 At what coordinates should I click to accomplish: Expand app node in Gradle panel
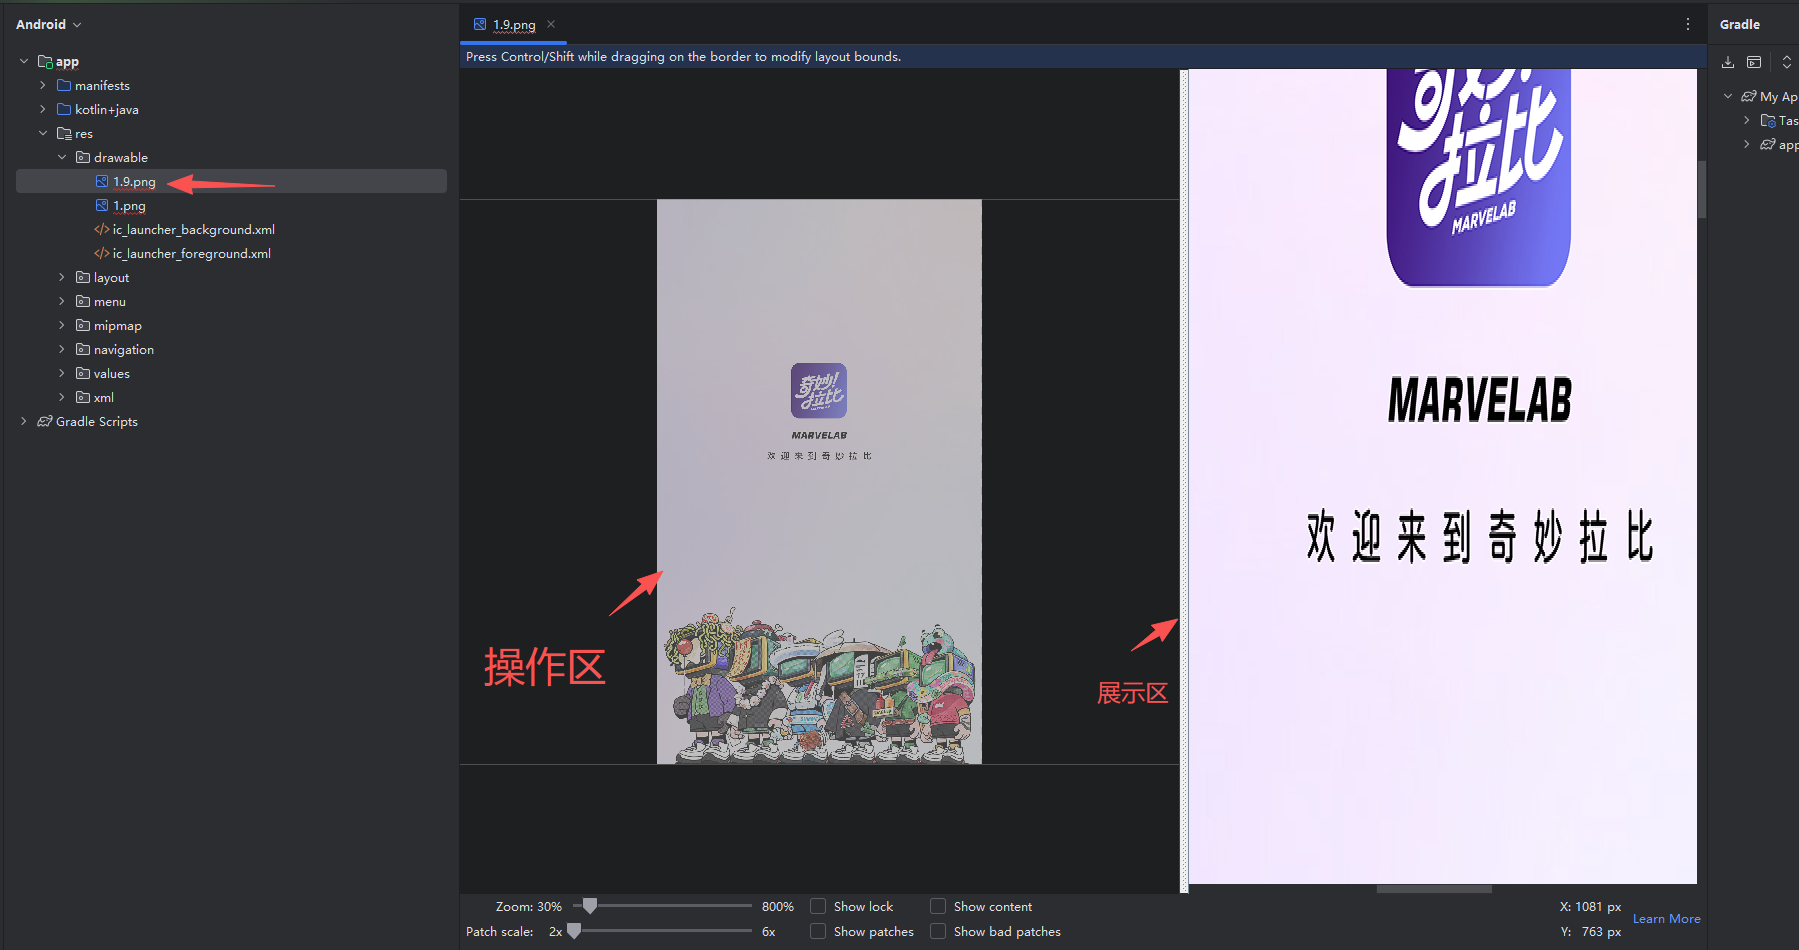pyautogui.click(x=1747, y=144)
